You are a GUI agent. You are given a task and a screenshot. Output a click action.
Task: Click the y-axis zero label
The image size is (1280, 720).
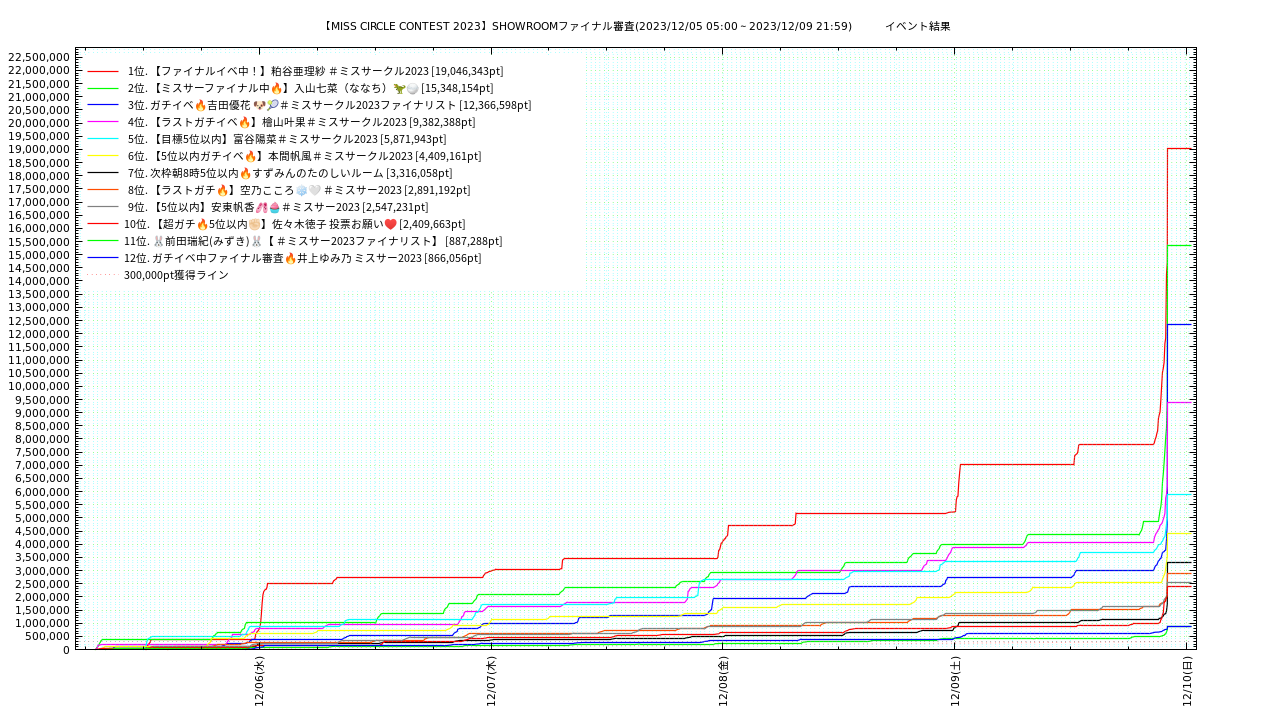point(67,650)
